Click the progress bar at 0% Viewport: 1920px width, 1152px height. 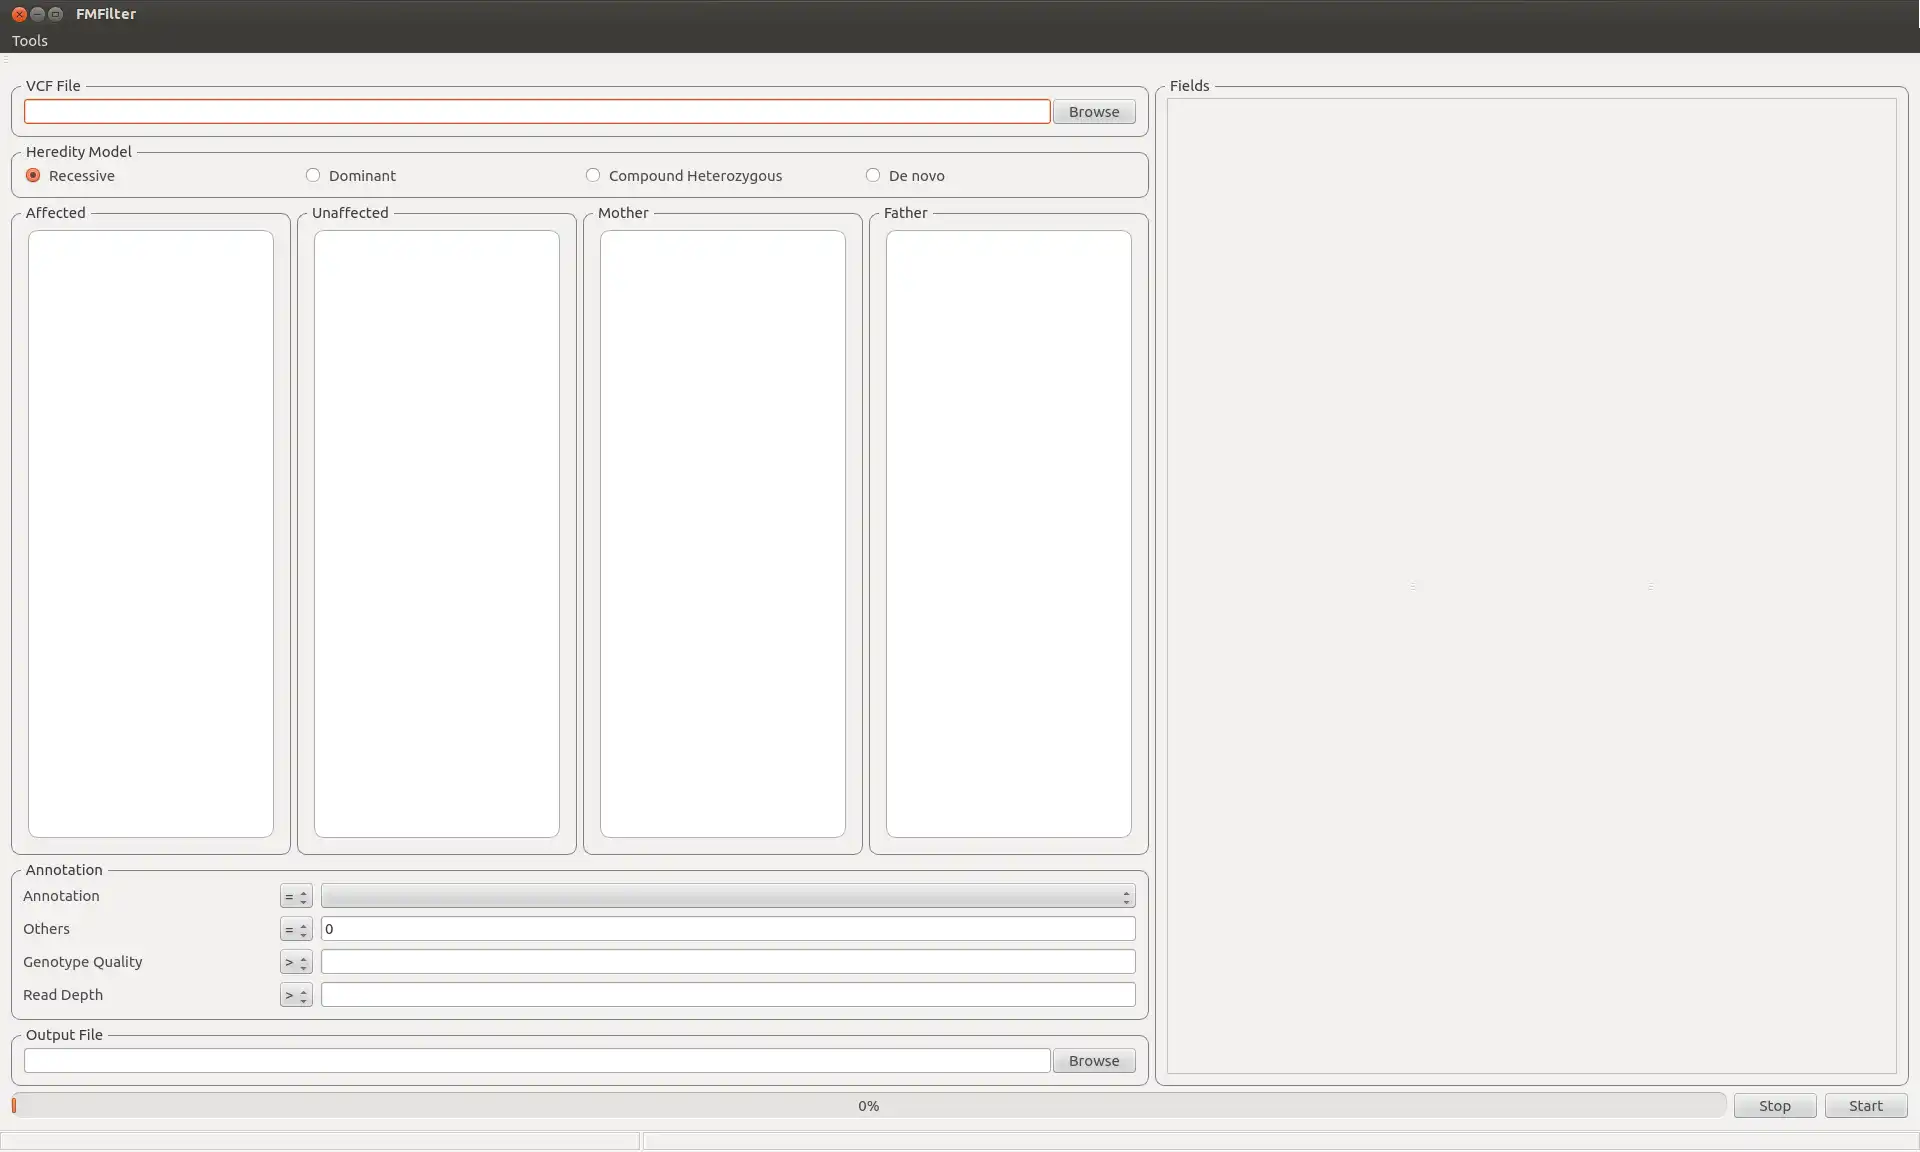pyautogui.click(x=869, y=1105)
